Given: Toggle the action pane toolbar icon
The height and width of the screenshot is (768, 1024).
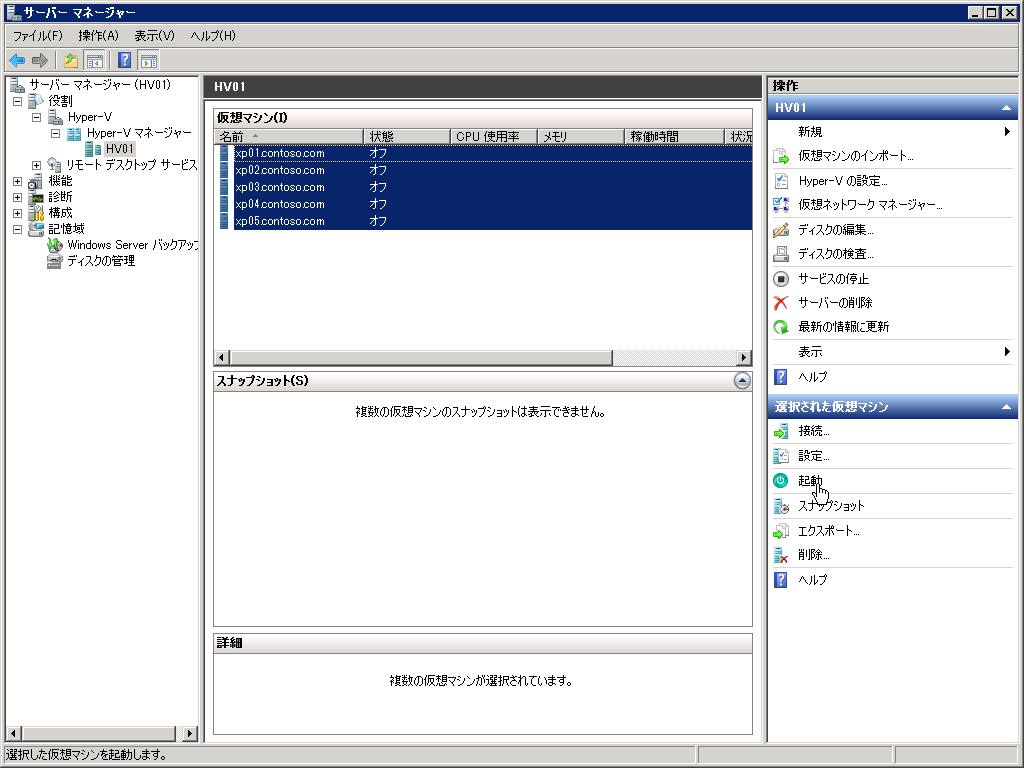Looking at the screenshot, I should (149, 61).
